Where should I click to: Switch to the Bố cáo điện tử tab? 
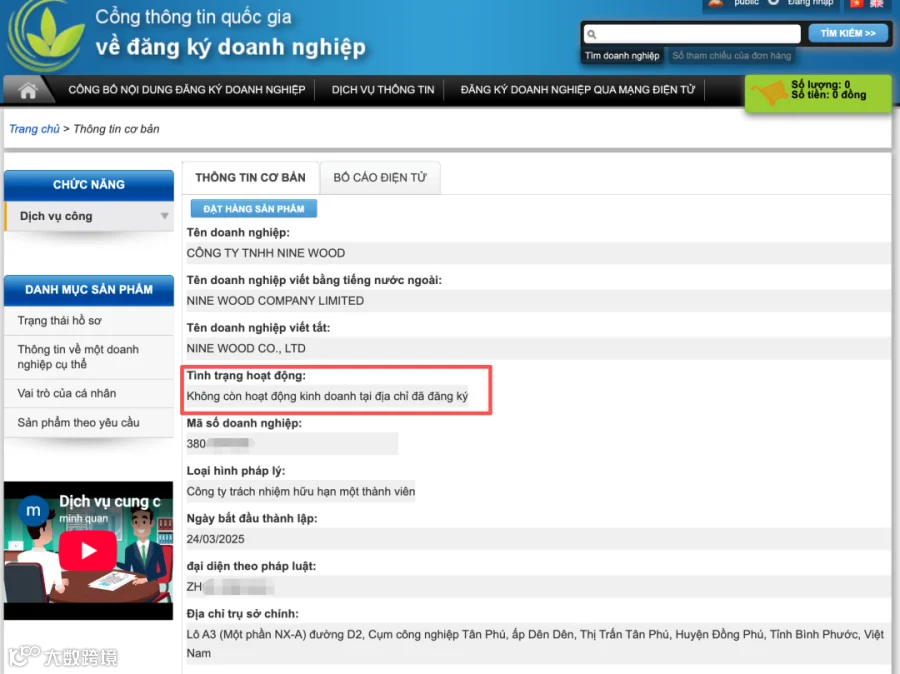click(380, 177)
